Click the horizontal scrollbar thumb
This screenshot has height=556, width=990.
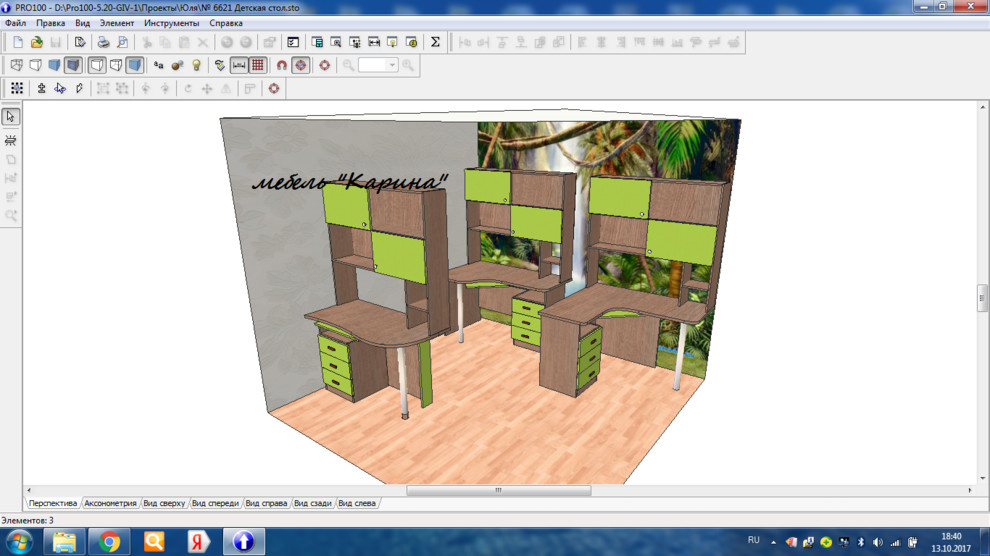click(x=498, y=491)
